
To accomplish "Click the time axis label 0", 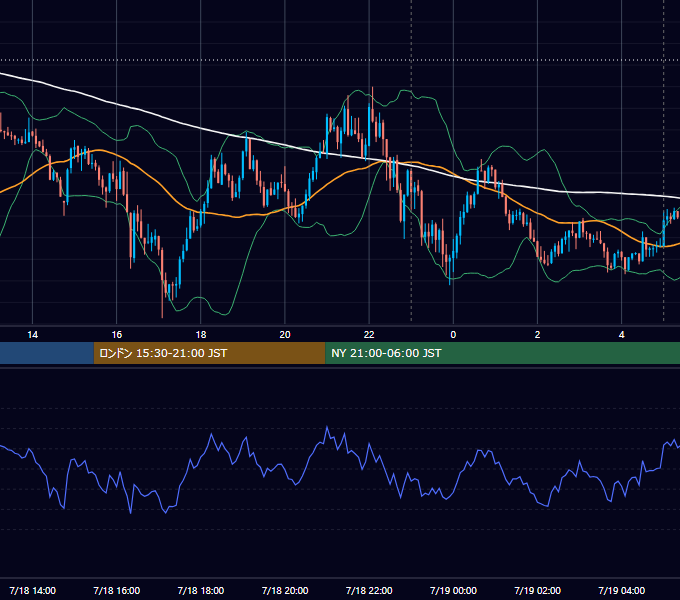I will [453, 335].
